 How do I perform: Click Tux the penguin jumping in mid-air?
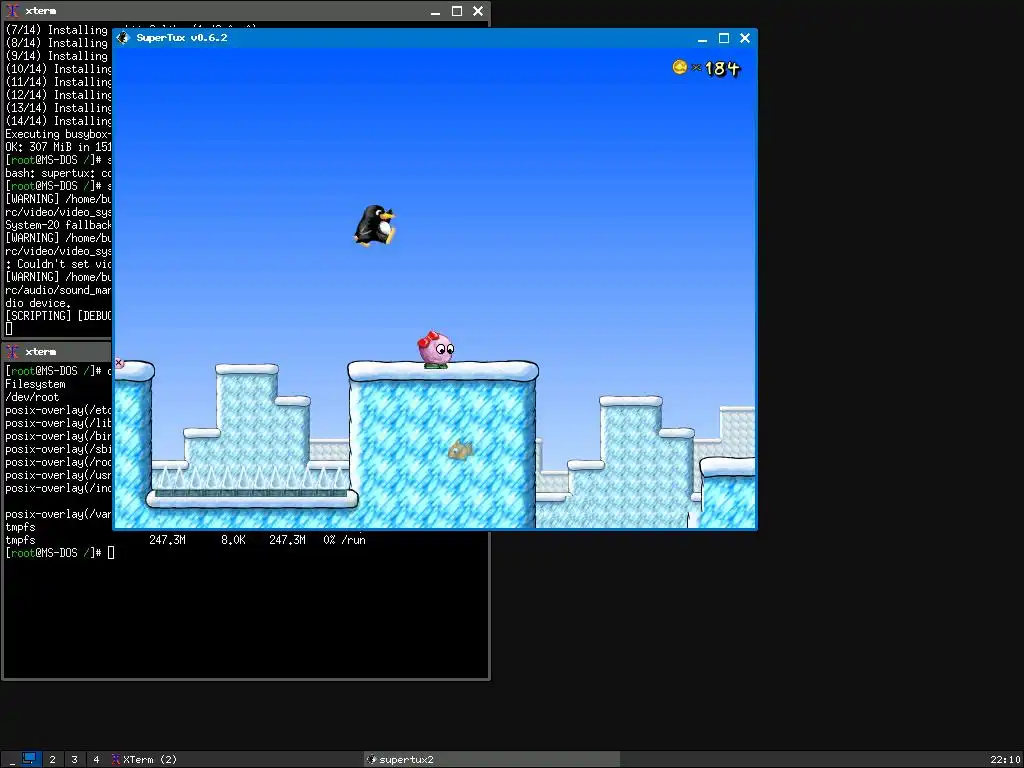point(375,225)
